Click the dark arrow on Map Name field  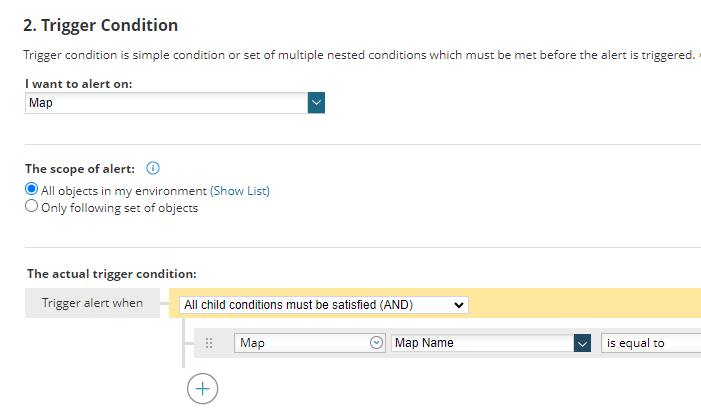(582, 343)
